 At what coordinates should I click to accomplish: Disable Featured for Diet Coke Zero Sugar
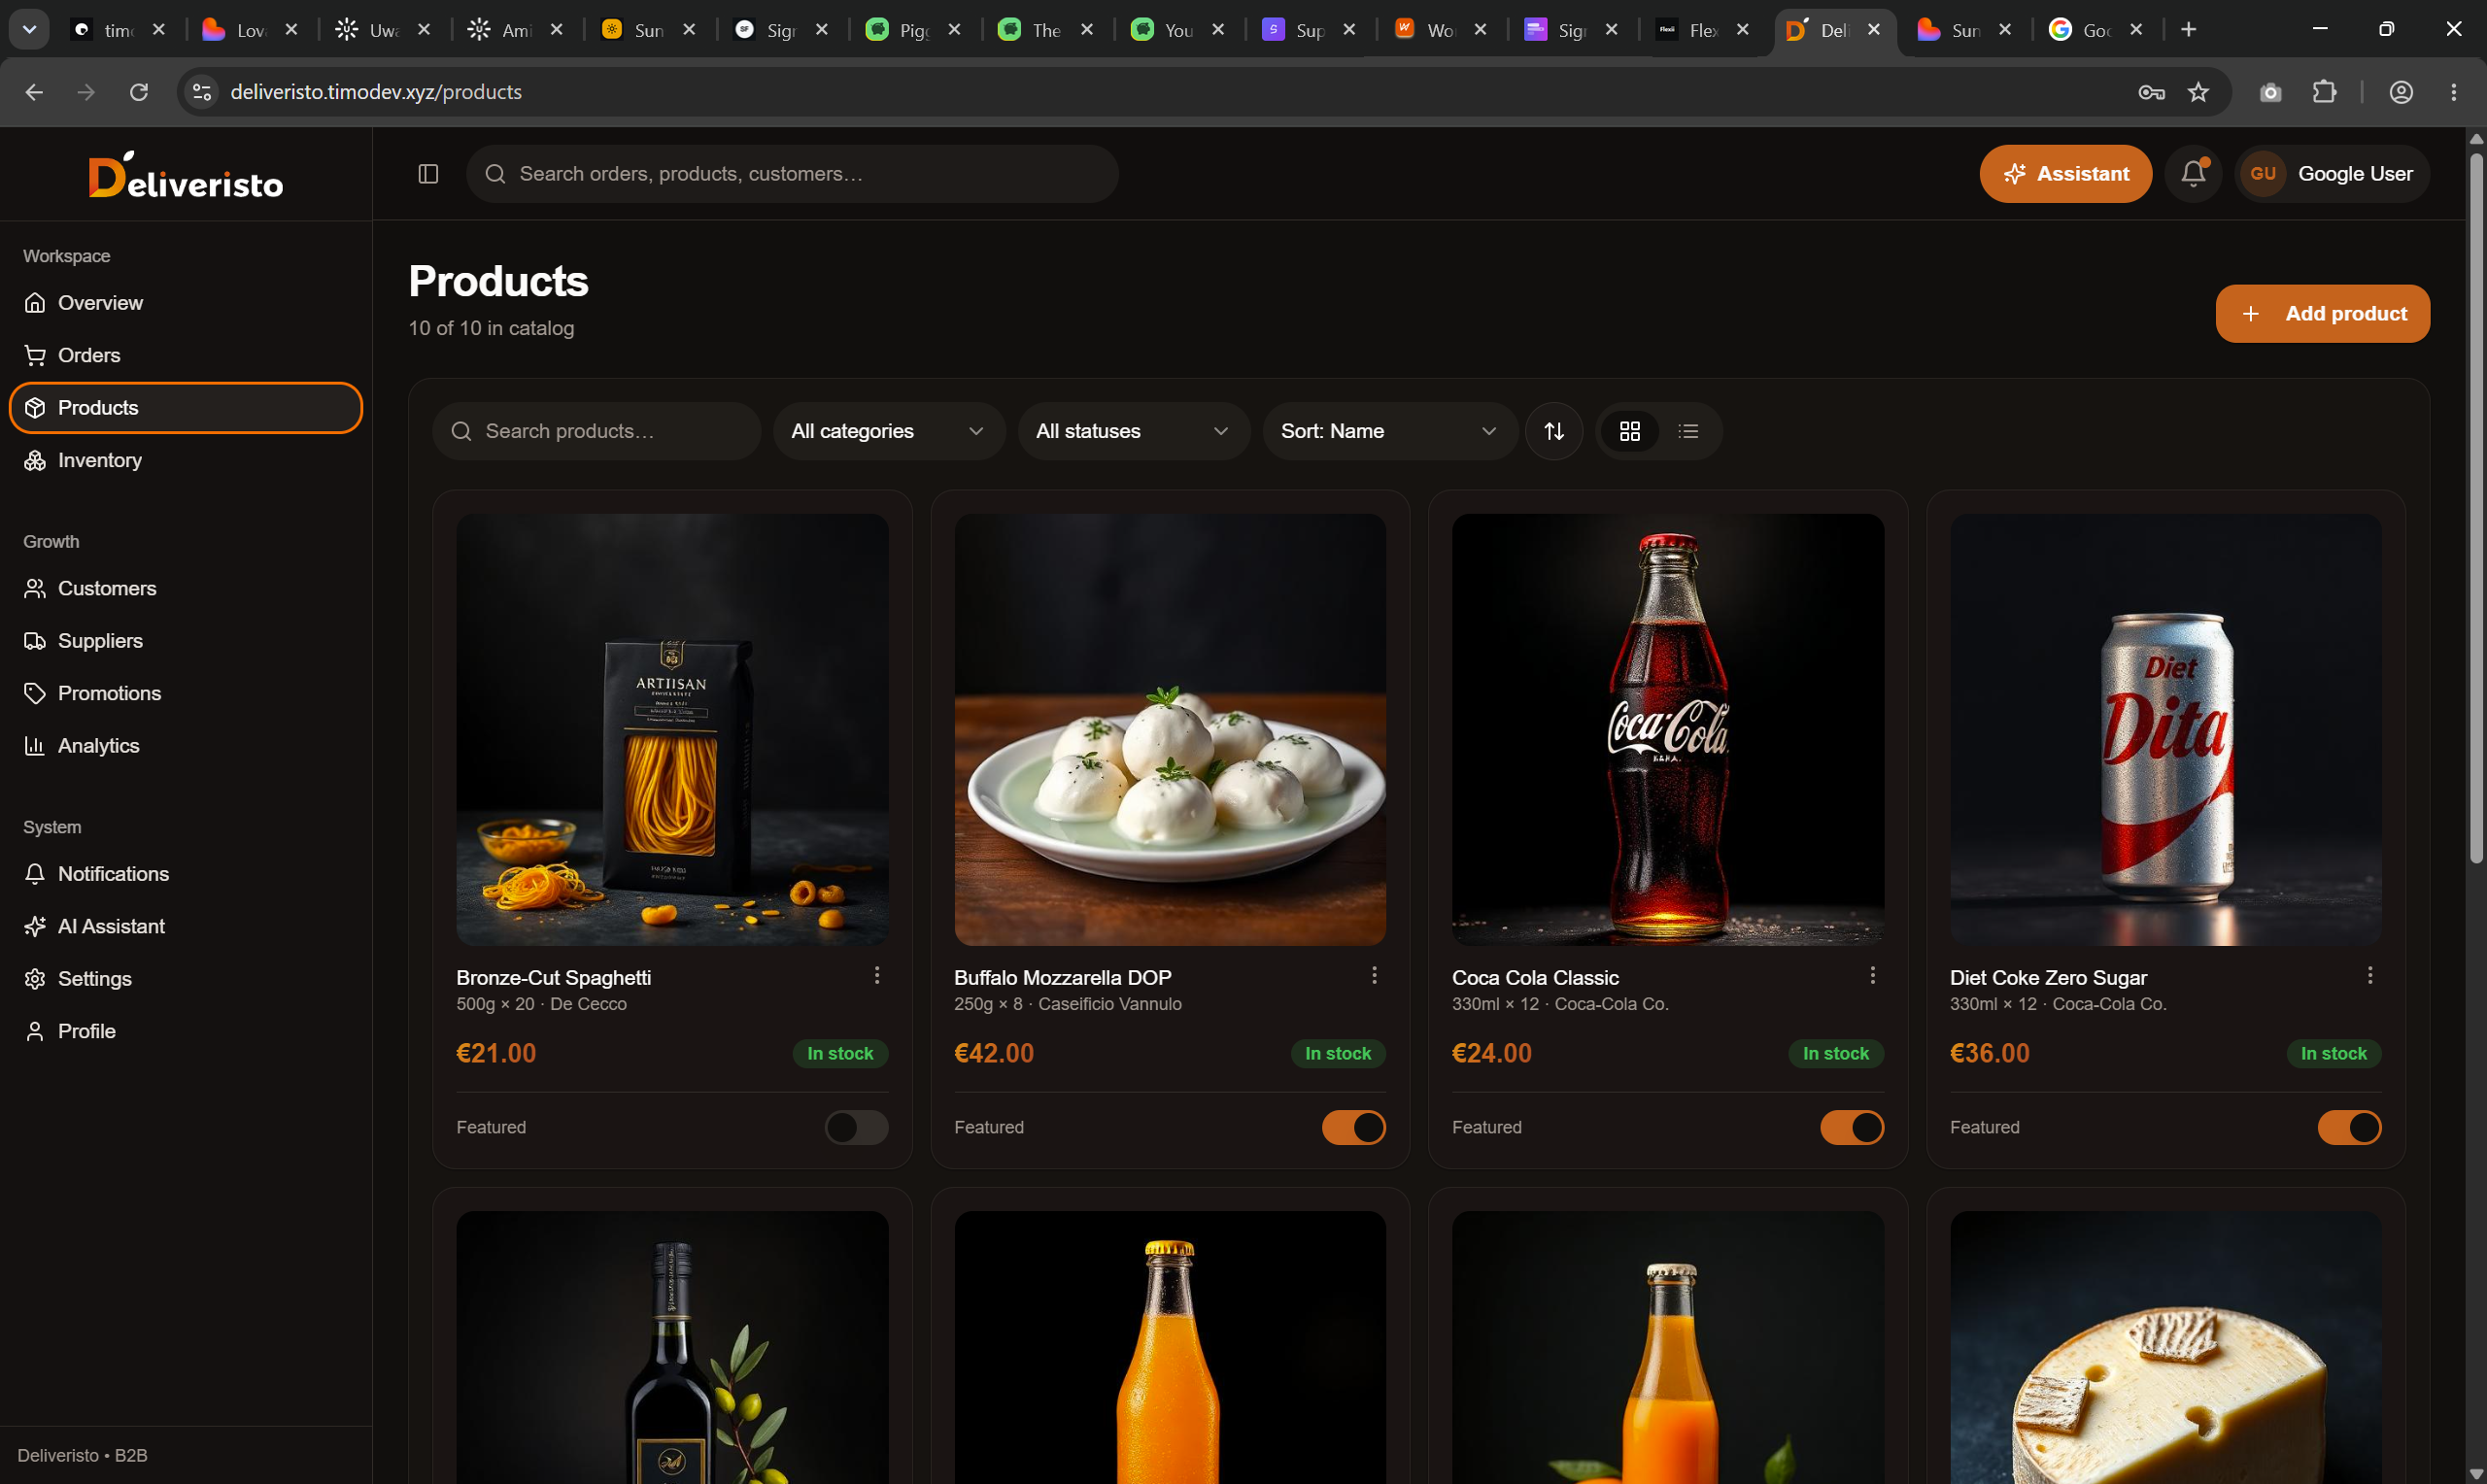point(2349,1127)
